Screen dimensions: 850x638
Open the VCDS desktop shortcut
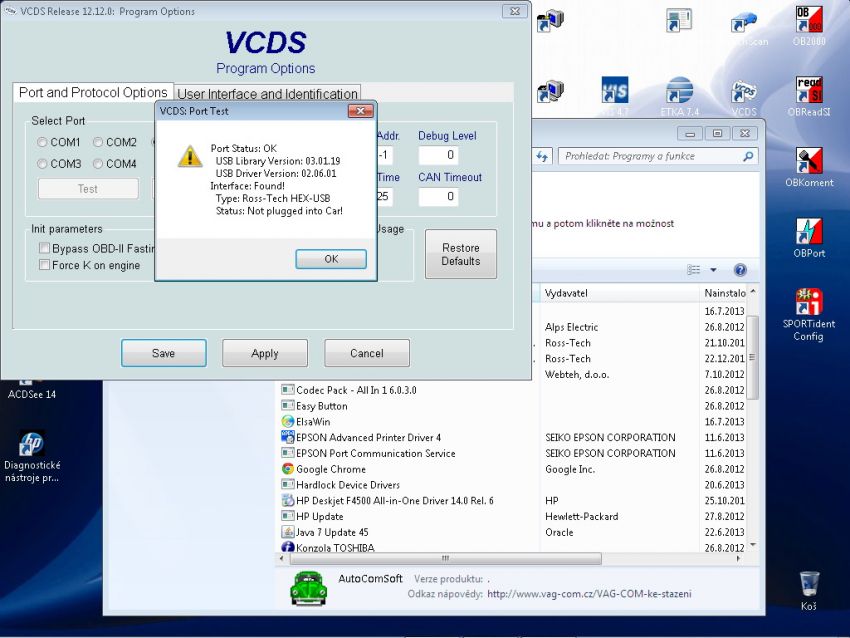coord(743,94)
